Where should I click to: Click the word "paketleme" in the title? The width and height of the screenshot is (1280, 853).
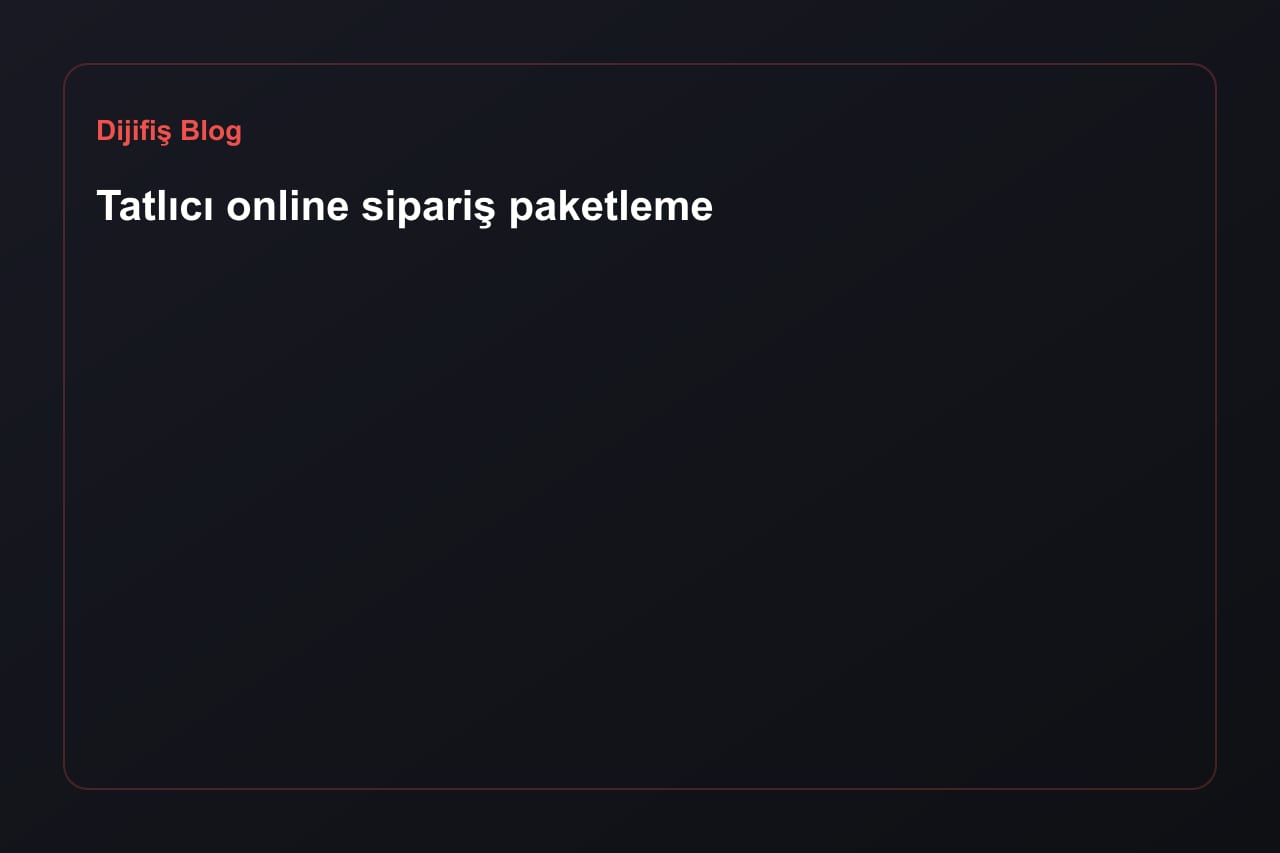pyautogui.click(x=611, y=208)
